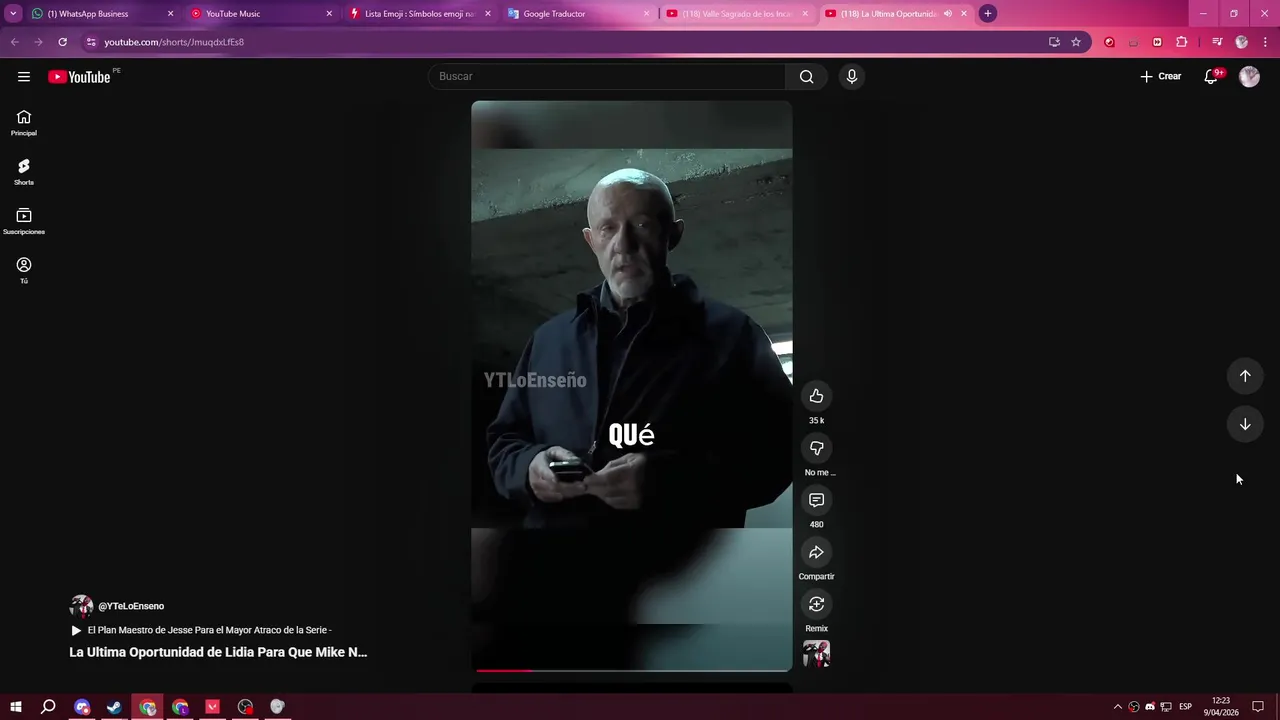Click the Compartir share arrow
Viewport: 1280px width, 720px height.
coord(816,552)
